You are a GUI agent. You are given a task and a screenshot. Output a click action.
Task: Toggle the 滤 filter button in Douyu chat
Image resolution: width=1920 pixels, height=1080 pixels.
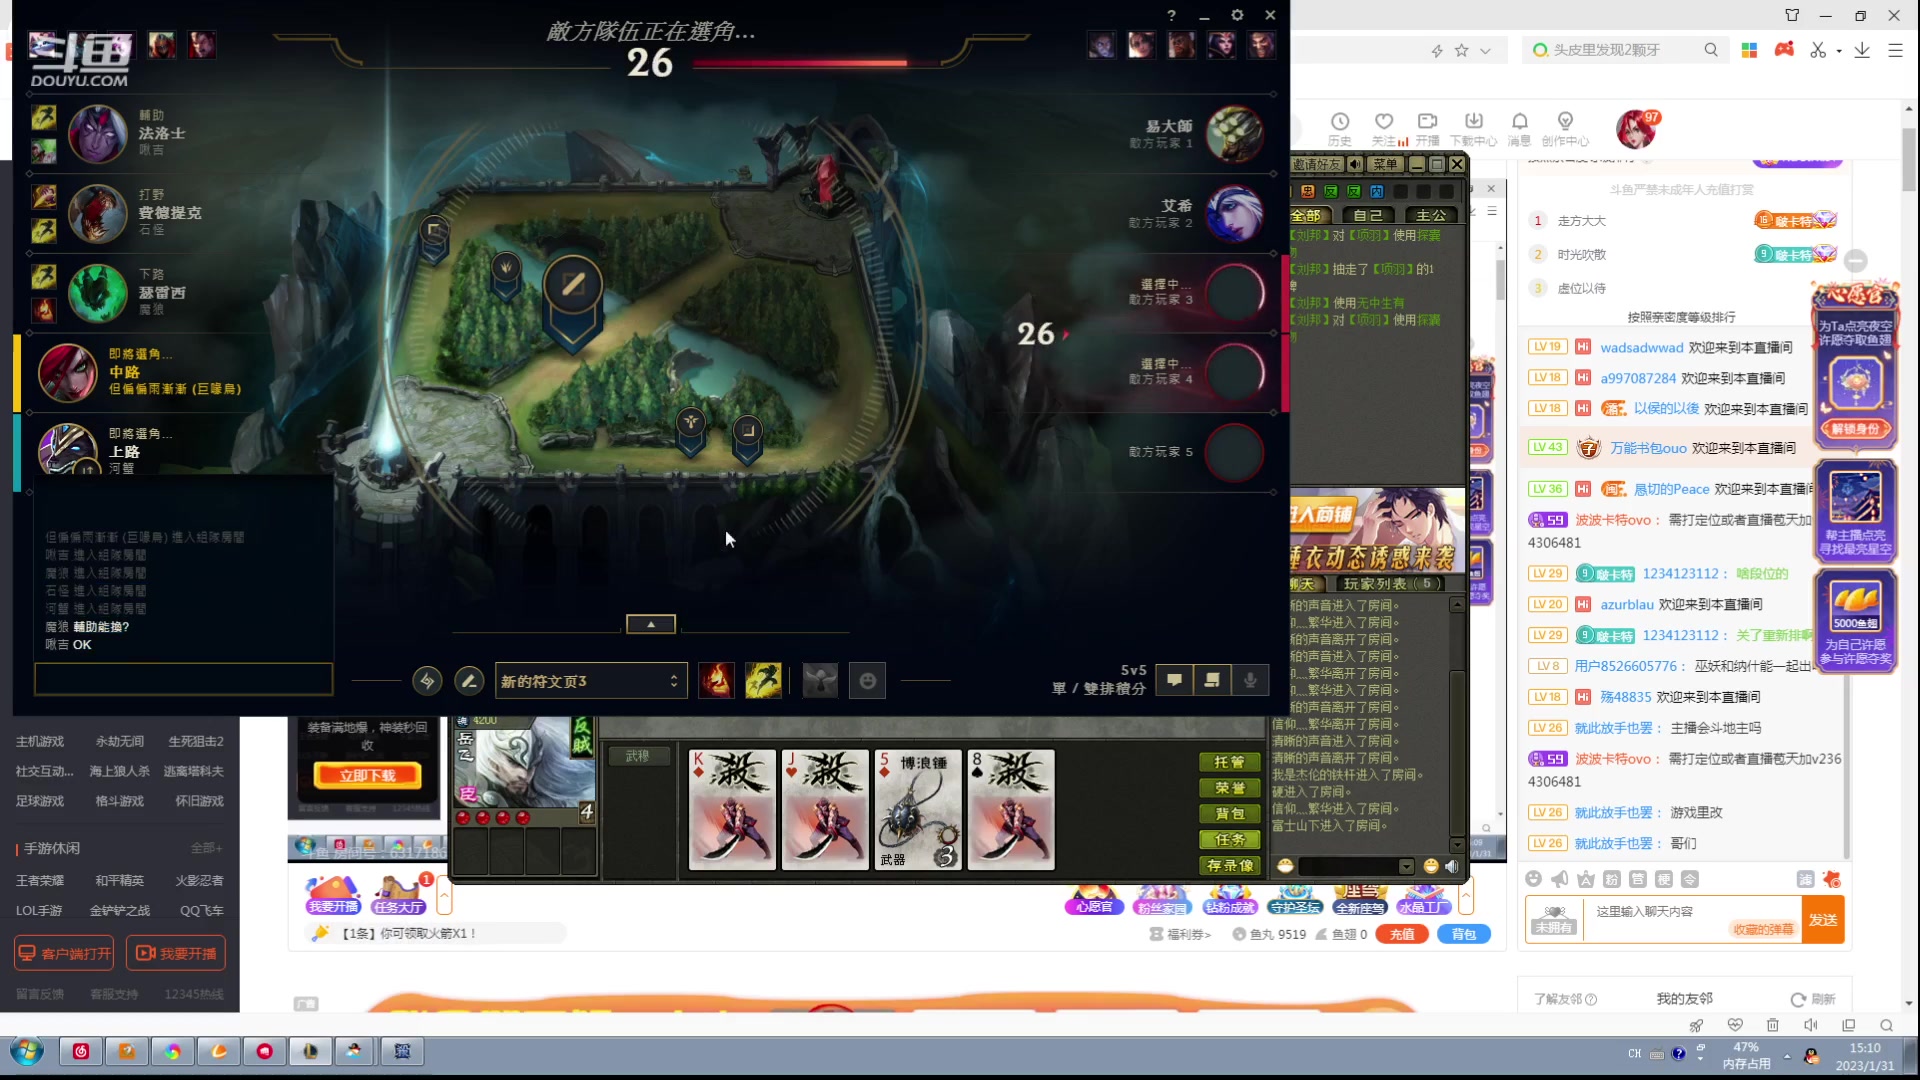click(x=1805, y=879)
